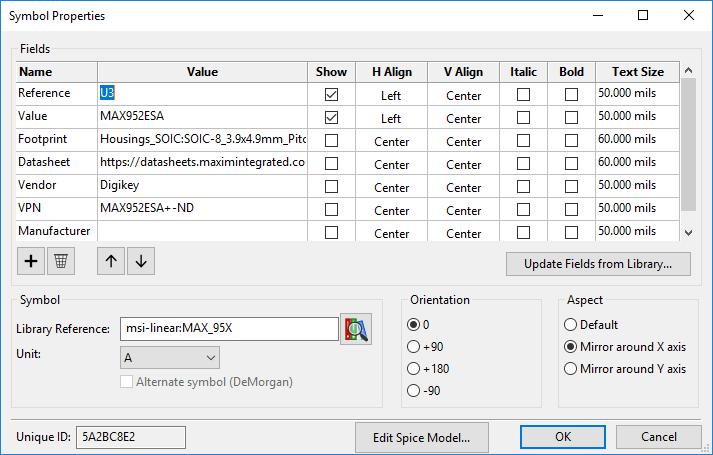Enable Italic for the Footprint field
The width and height of the screenshot is (713, 455).
point(523,140)
